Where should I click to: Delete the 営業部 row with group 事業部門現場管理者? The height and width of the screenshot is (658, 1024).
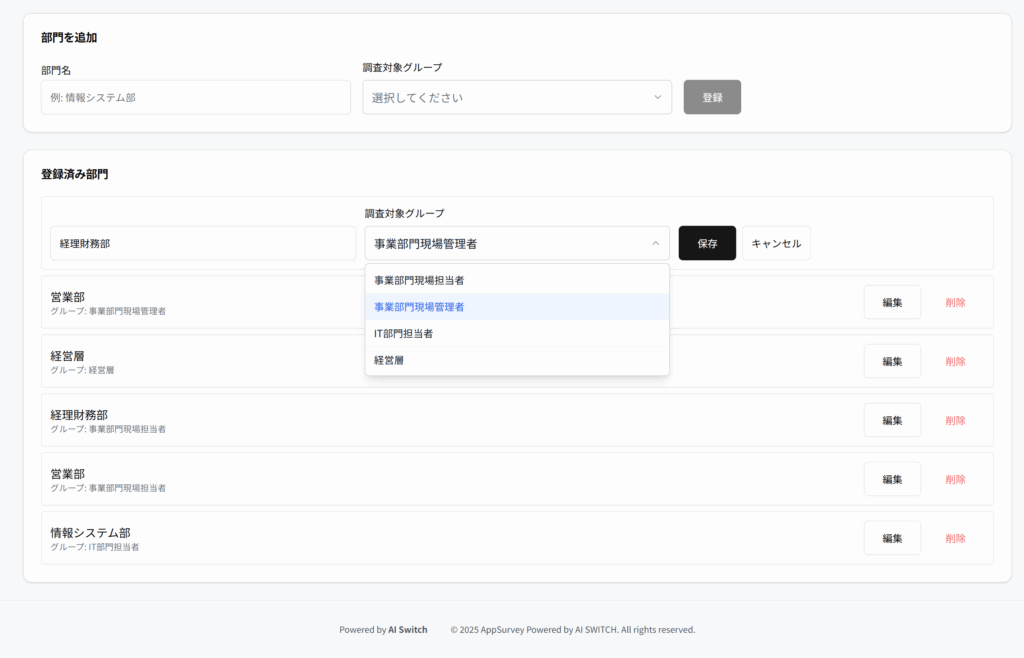(955, 302)
